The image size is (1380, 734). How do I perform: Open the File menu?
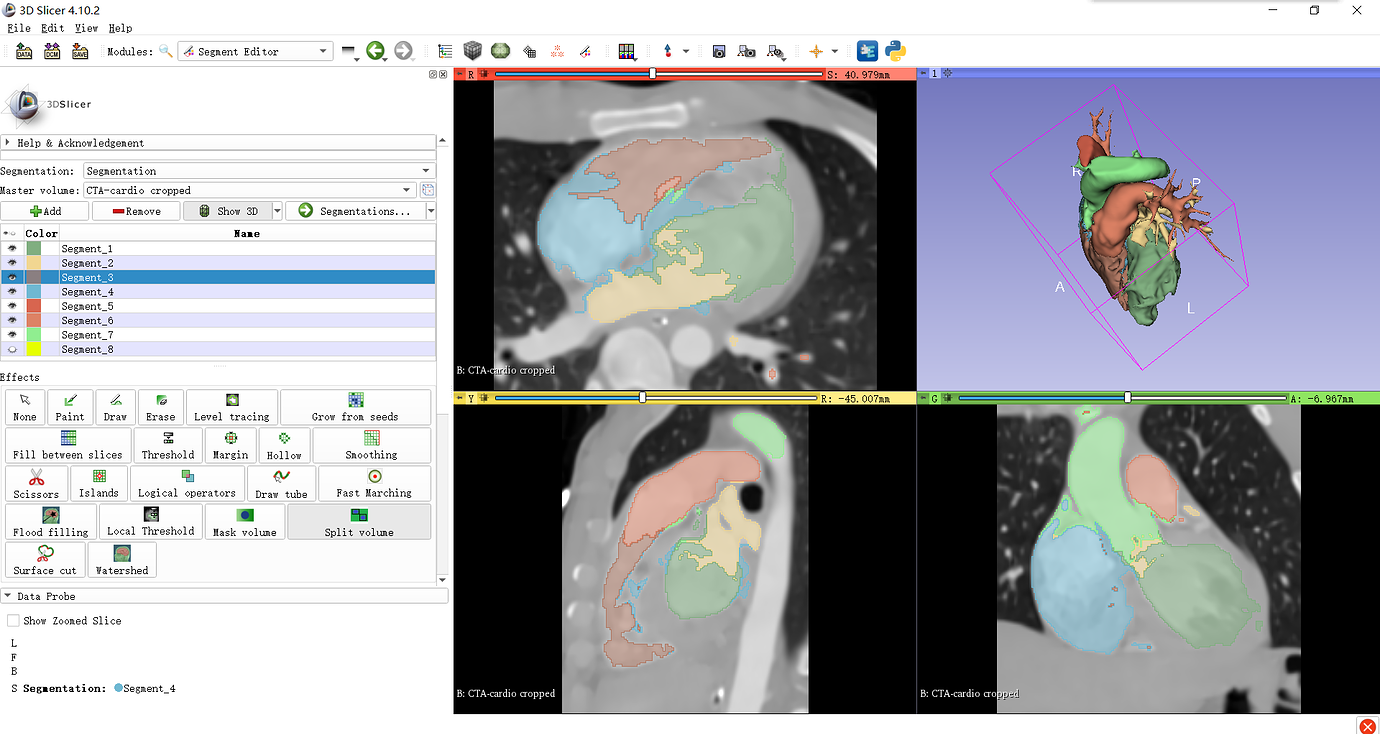click(19, 28)
